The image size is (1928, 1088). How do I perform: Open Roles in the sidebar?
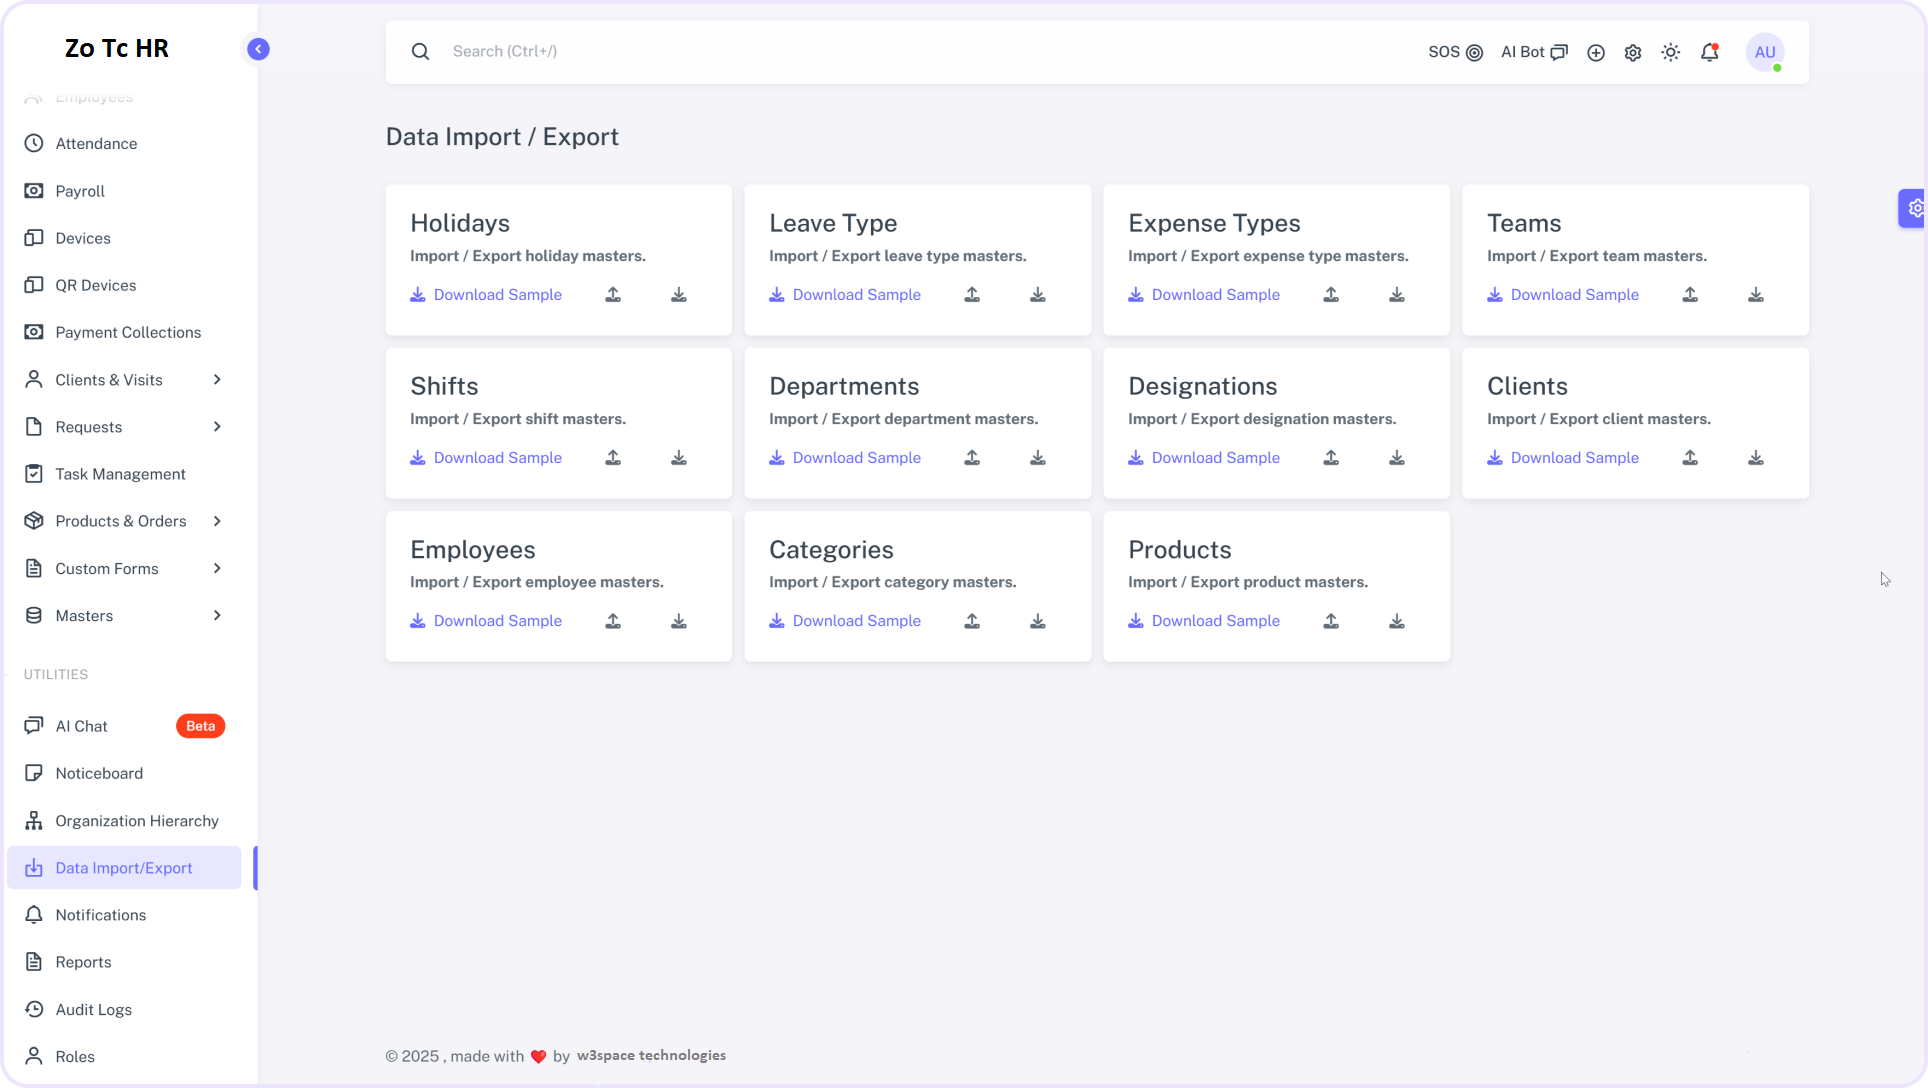pos(124,1057)
